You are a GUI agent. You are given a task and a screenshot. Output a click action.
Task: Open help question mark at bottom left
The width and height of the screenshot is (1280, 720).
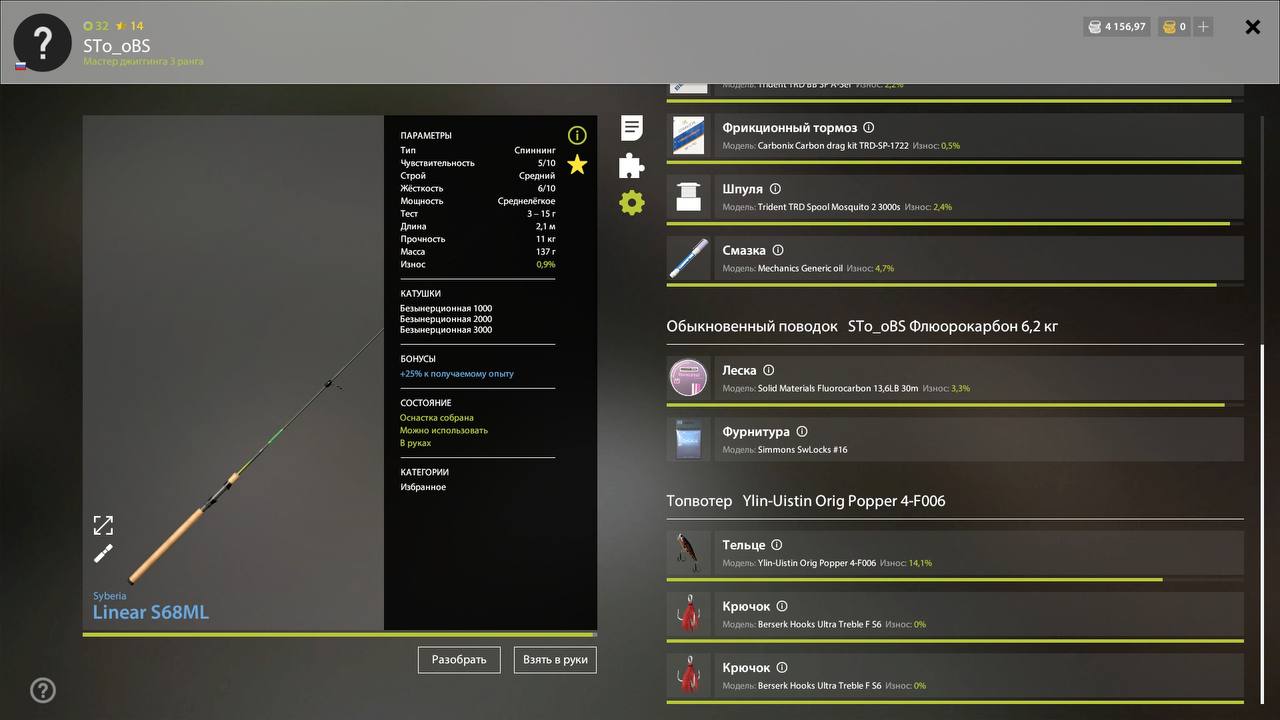[43, 690]
